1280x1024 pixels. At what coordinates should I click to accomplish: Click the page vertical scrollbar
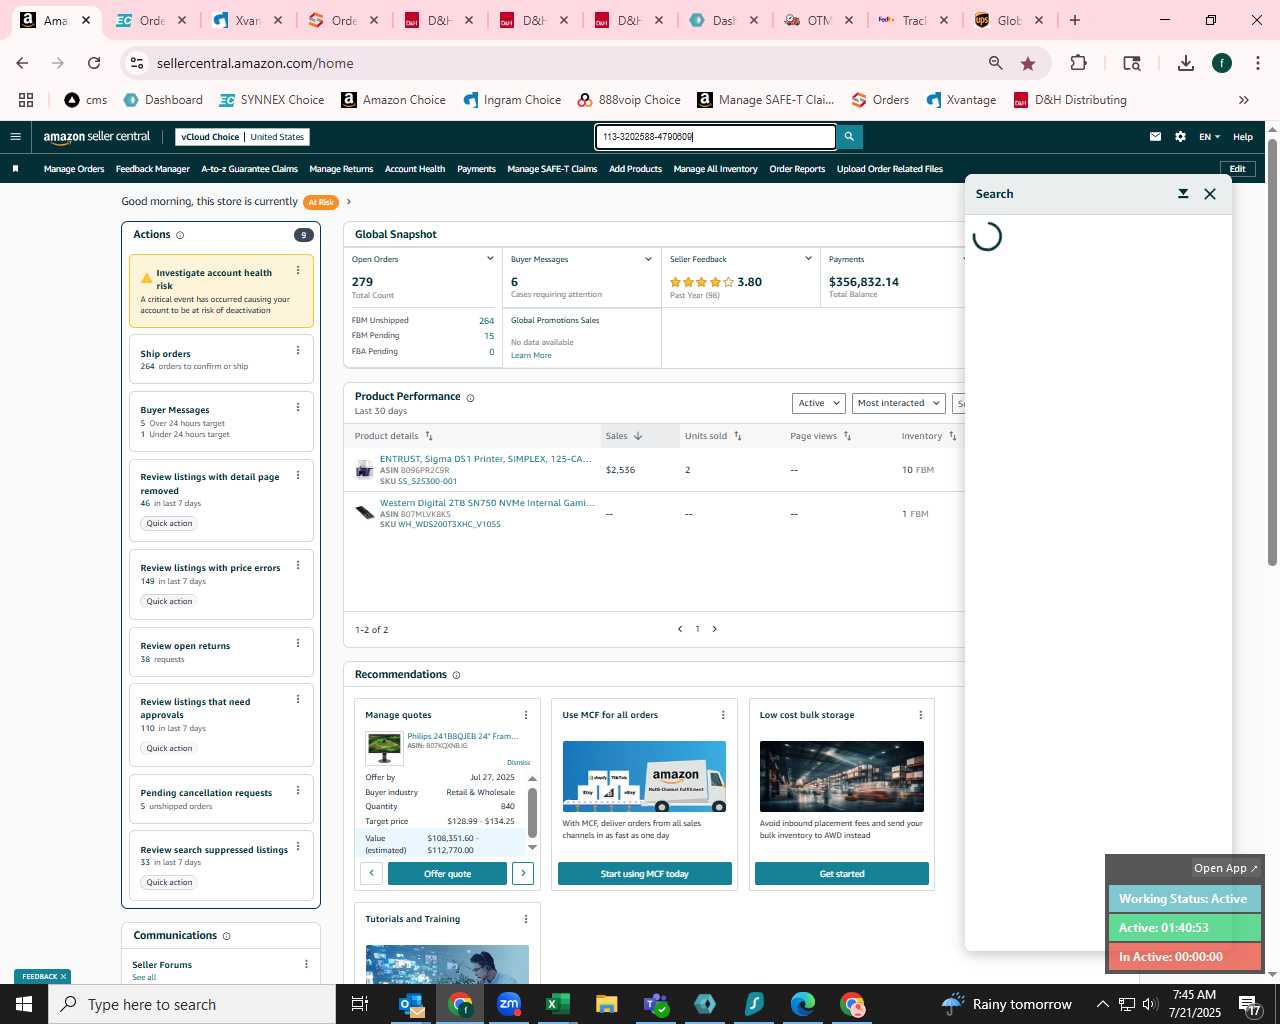(1272, 350)
